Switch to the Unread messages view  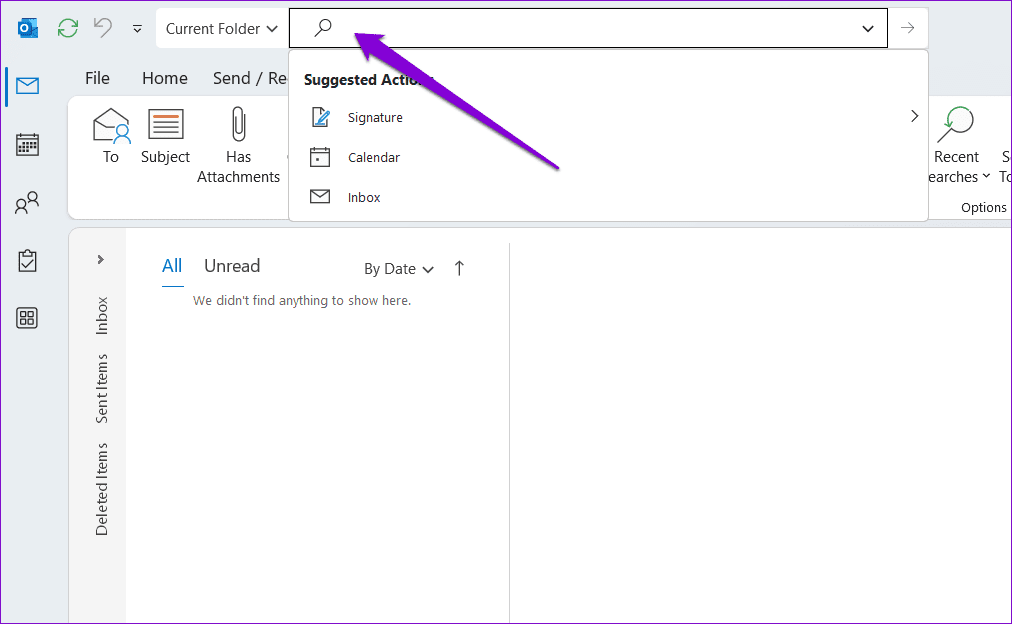[231, 266]
